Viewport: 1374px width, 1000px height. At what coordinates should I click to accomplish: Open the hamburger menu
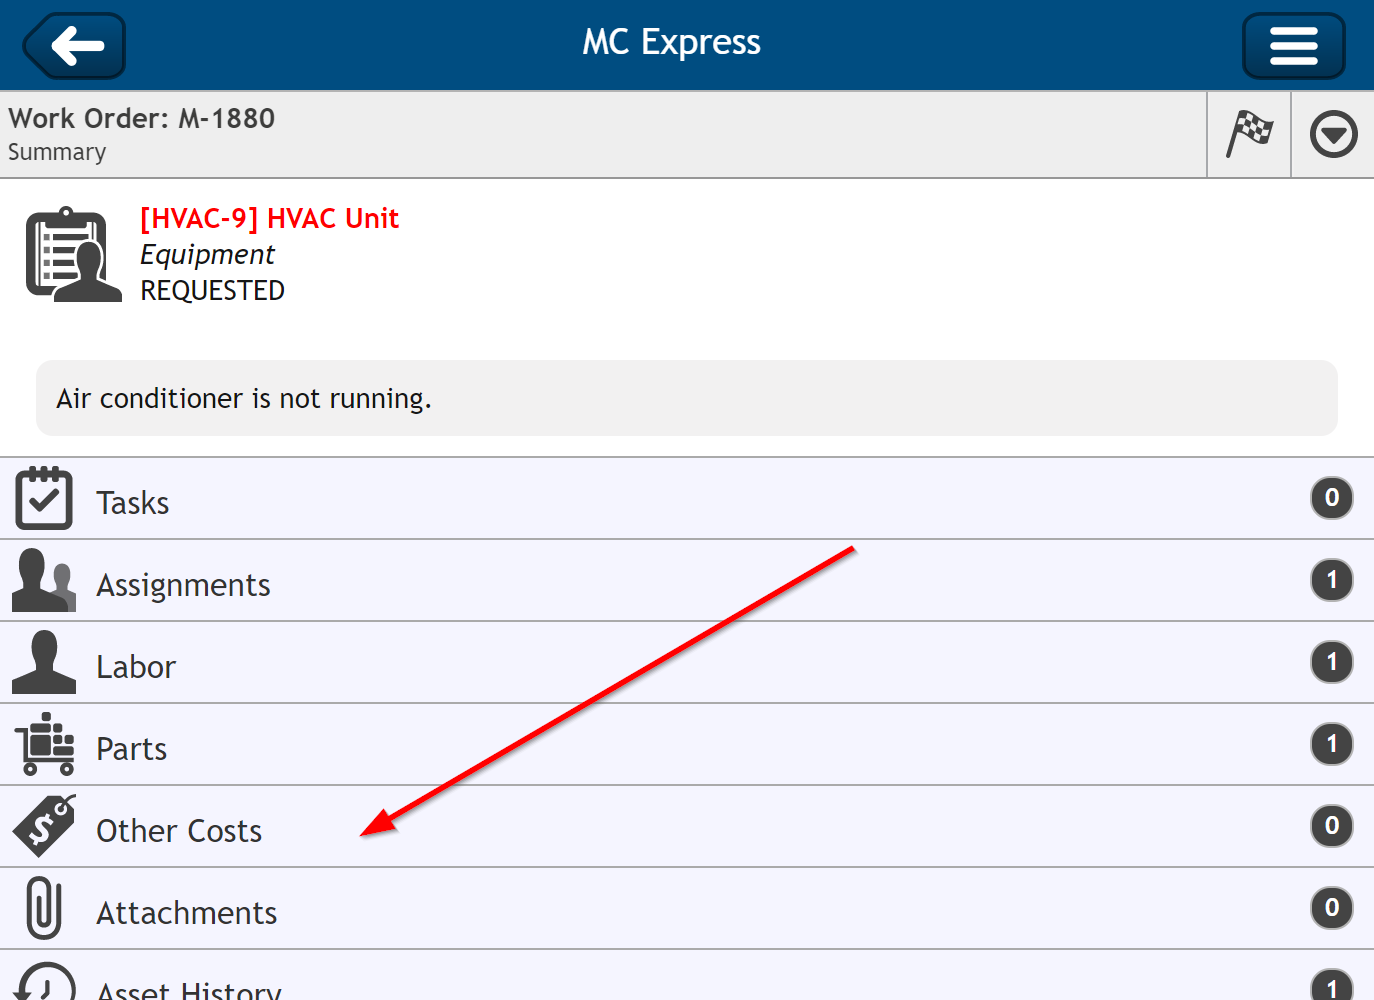pyautogui.click(x=1293, y=44)
